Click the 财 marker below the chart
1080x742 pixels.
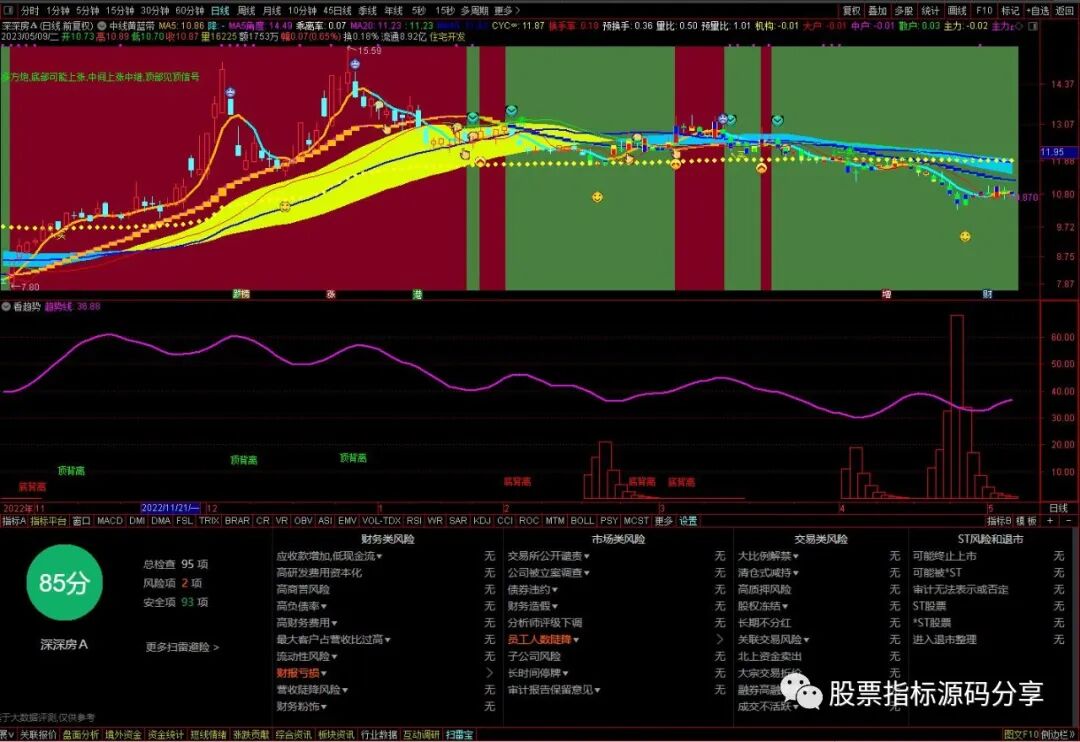(987, 294)
